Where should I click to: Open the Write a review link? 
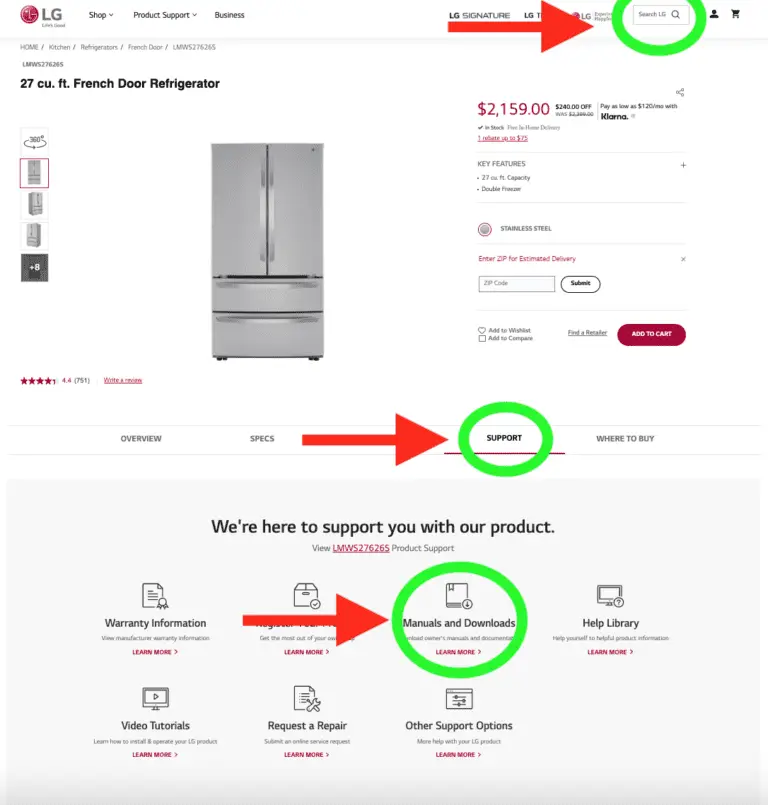(x=124, y=379)
